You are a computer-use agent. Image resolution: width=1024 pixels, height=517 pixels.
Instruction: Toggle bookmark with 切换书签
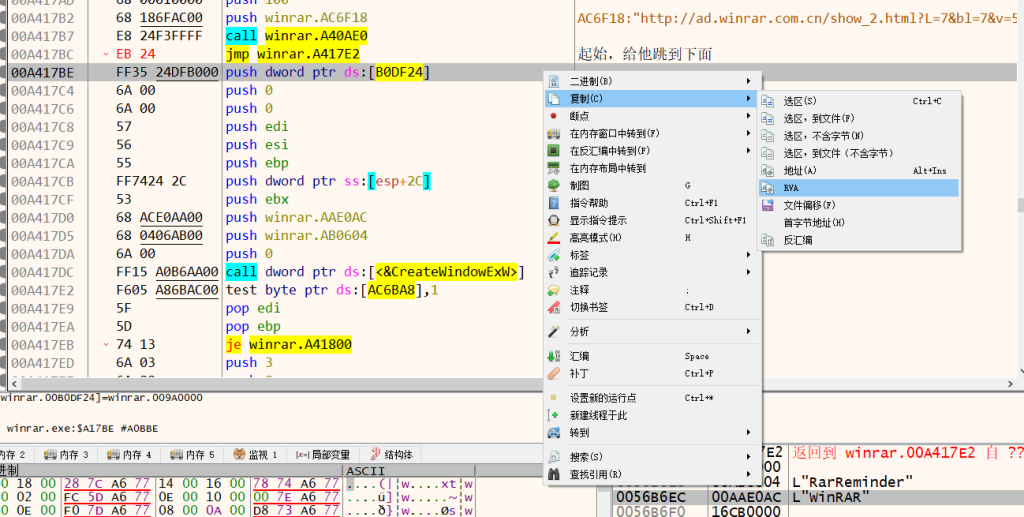(x=589, y=307)
